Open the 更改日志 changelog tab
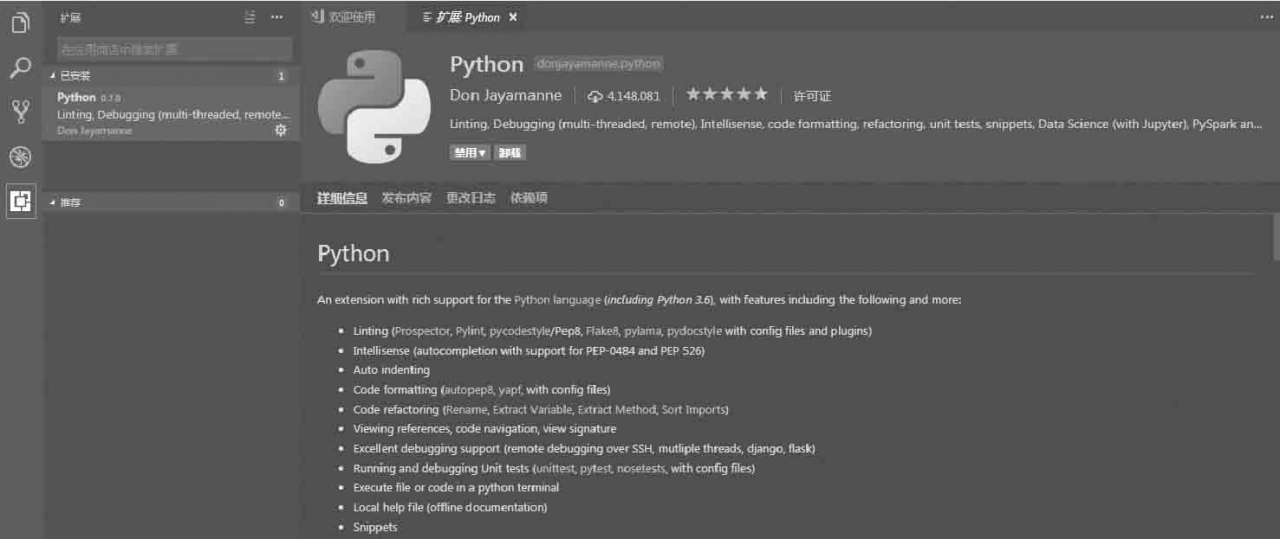The width and height of the screenshot is (1280, 539). coord(471,198)
